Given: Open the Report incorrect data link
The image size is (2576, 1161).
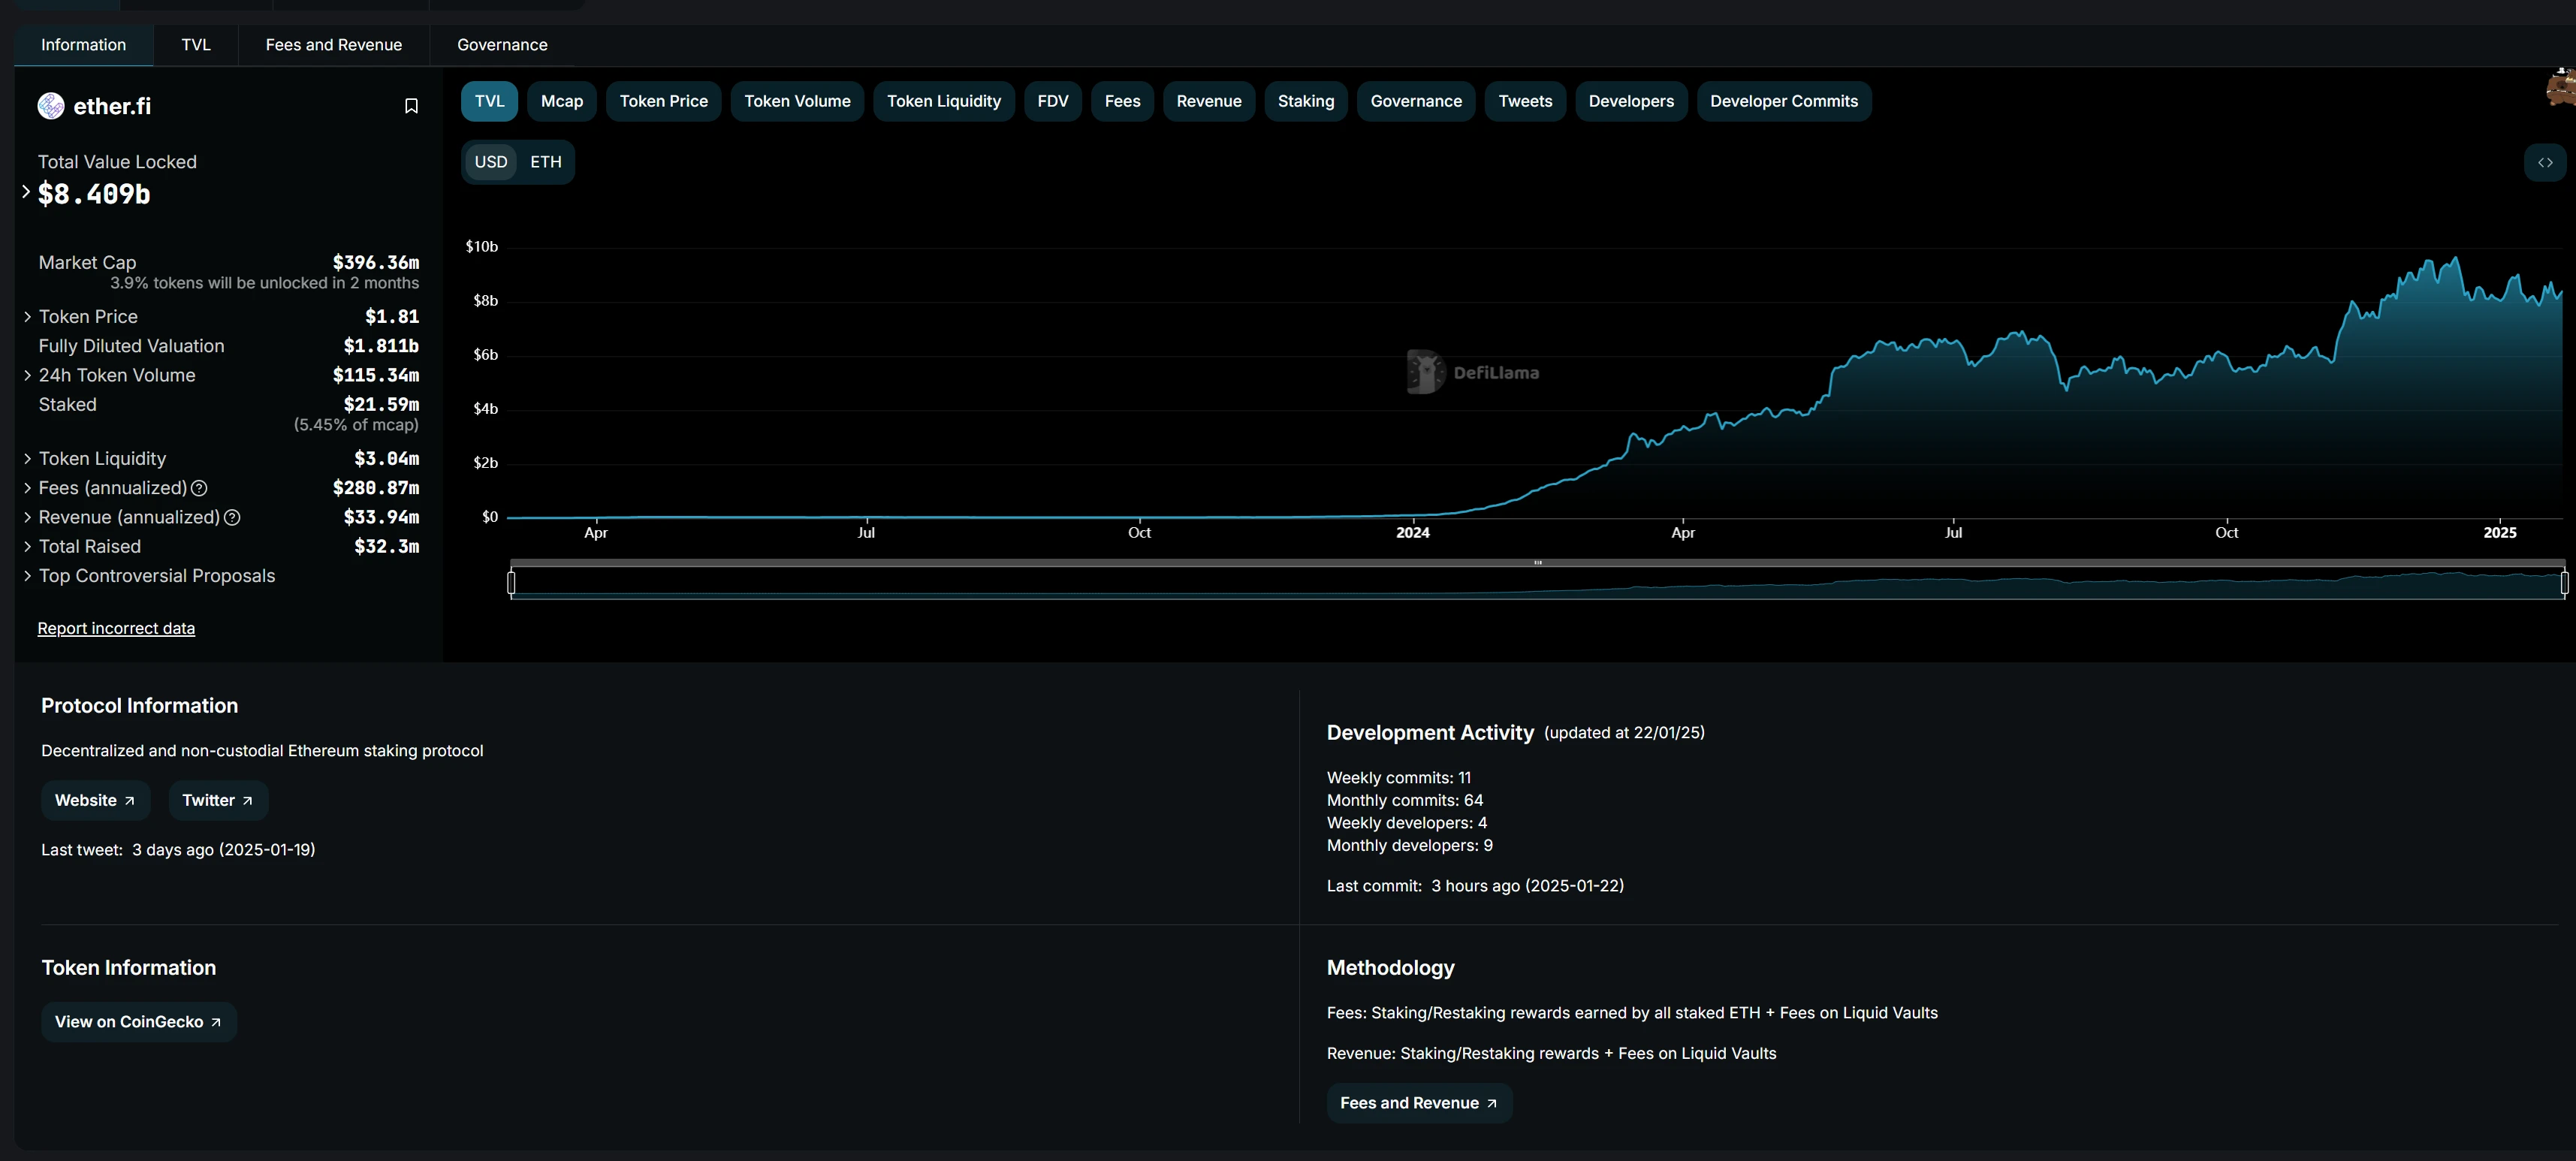Looking at the screenshot, I should (x=116, y=628).
